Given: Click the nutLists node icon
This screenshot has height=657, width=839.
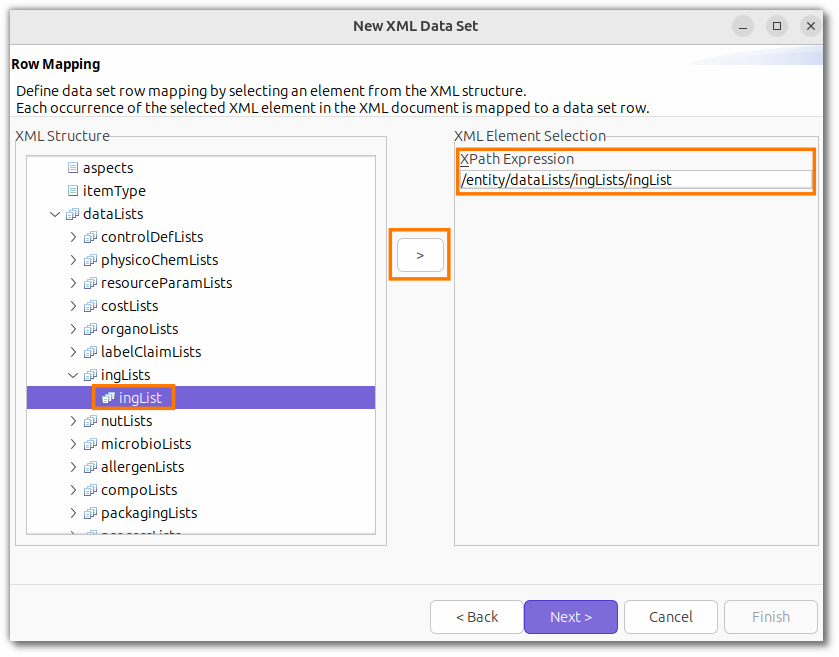Looking at the screenshot, I should coord(90,421).
